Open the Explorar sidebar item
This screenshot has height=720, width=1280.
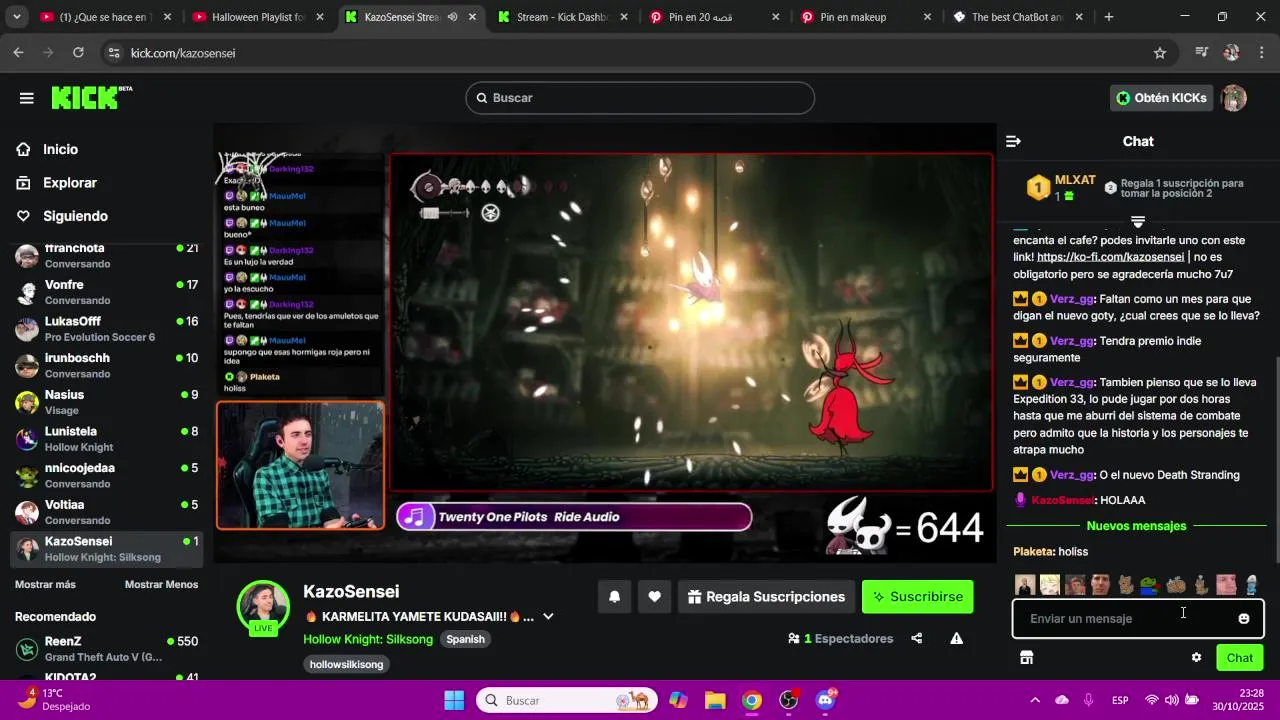[x=69, y=183]
